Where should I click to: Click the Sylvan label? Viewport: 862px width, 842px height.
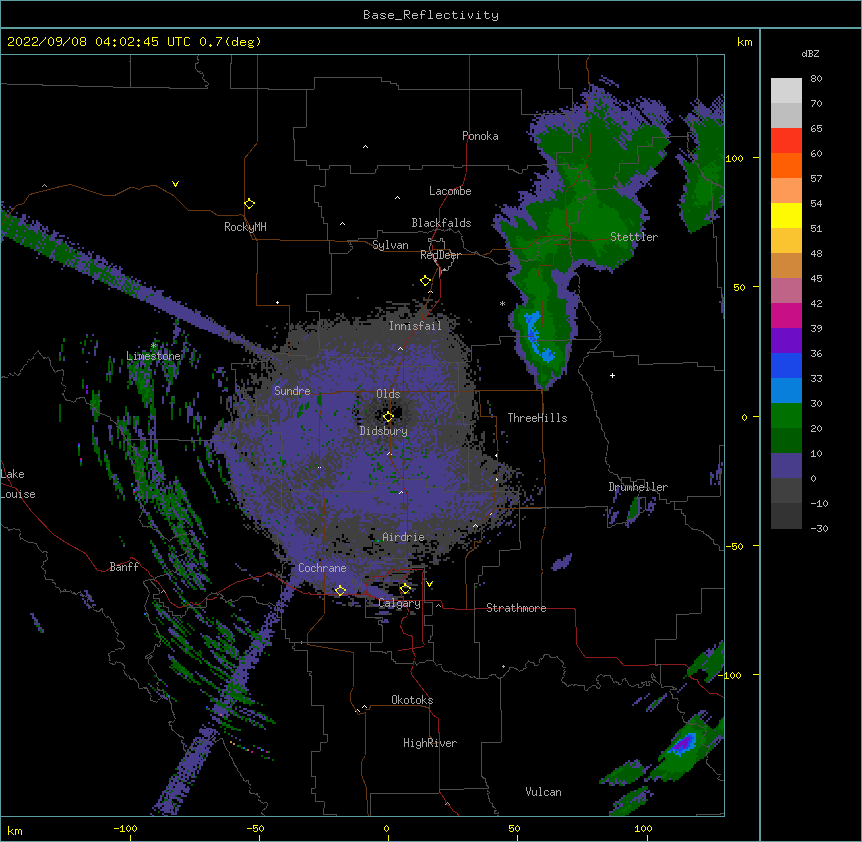click(x=390, y=245)
